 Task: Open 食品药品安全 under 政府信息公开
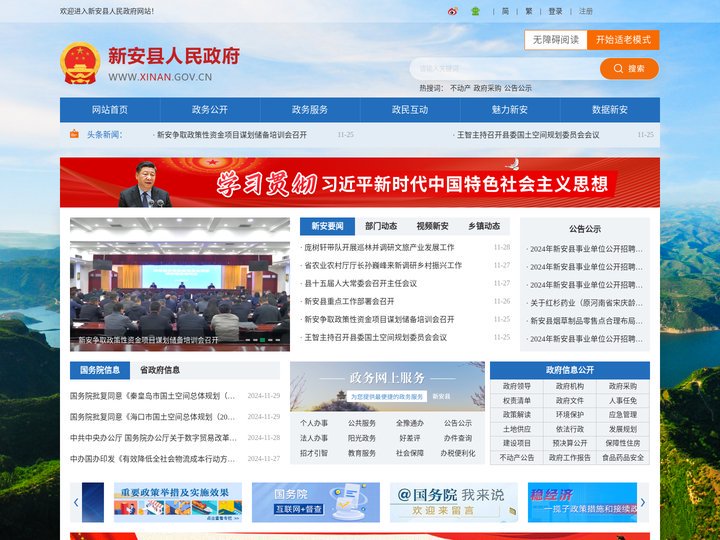click(623, 458)
